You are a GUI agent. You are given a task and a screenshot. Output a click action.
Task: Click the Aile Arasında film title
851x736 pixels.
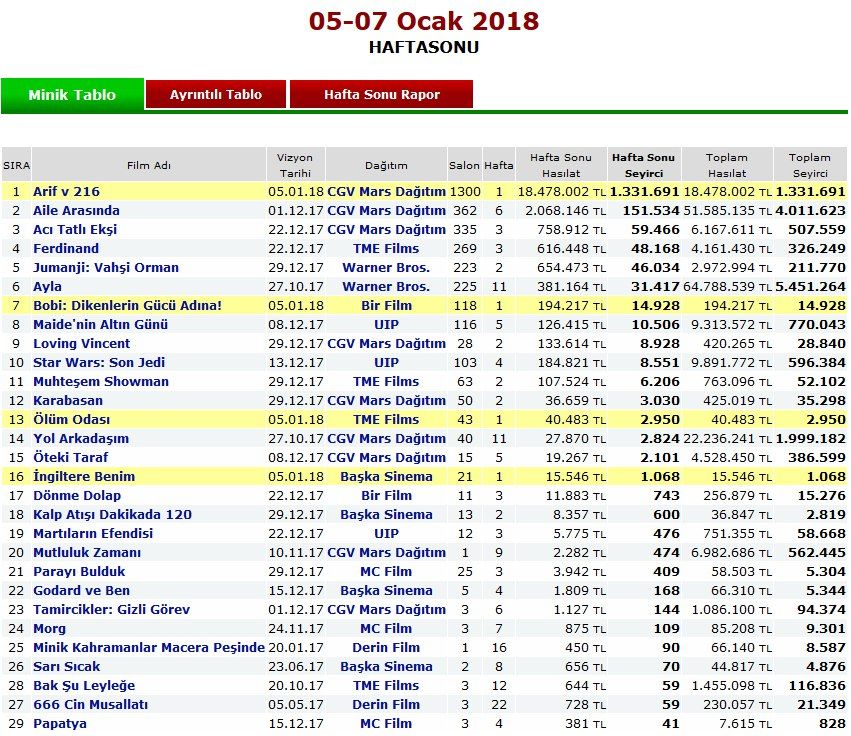(76, 210)
